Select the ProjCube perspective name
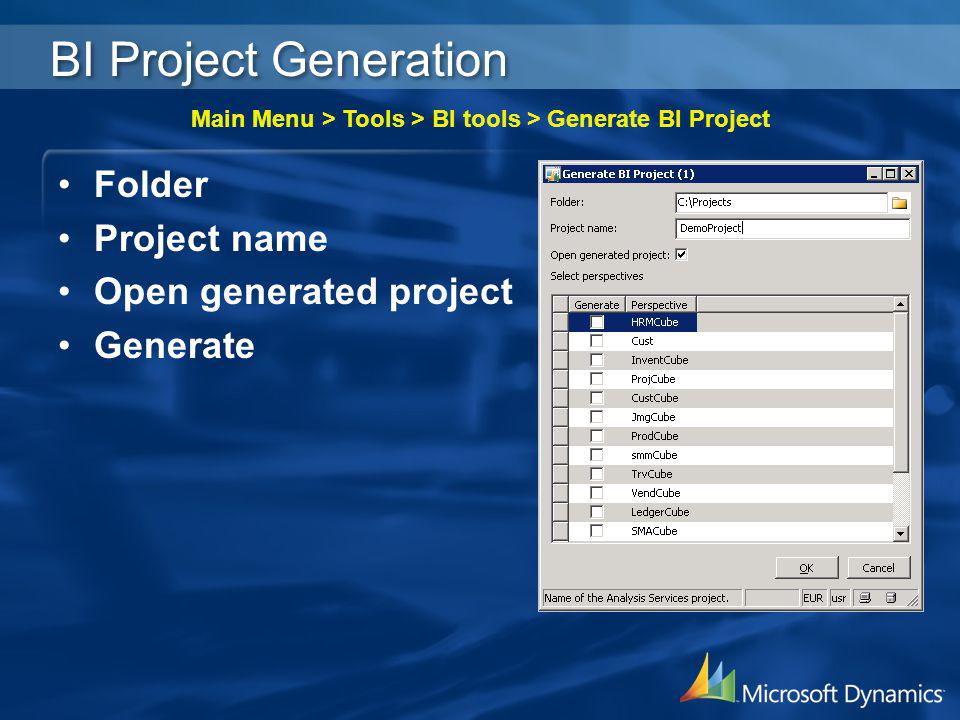This screenshot has width=960, height=720. point(653,379)
